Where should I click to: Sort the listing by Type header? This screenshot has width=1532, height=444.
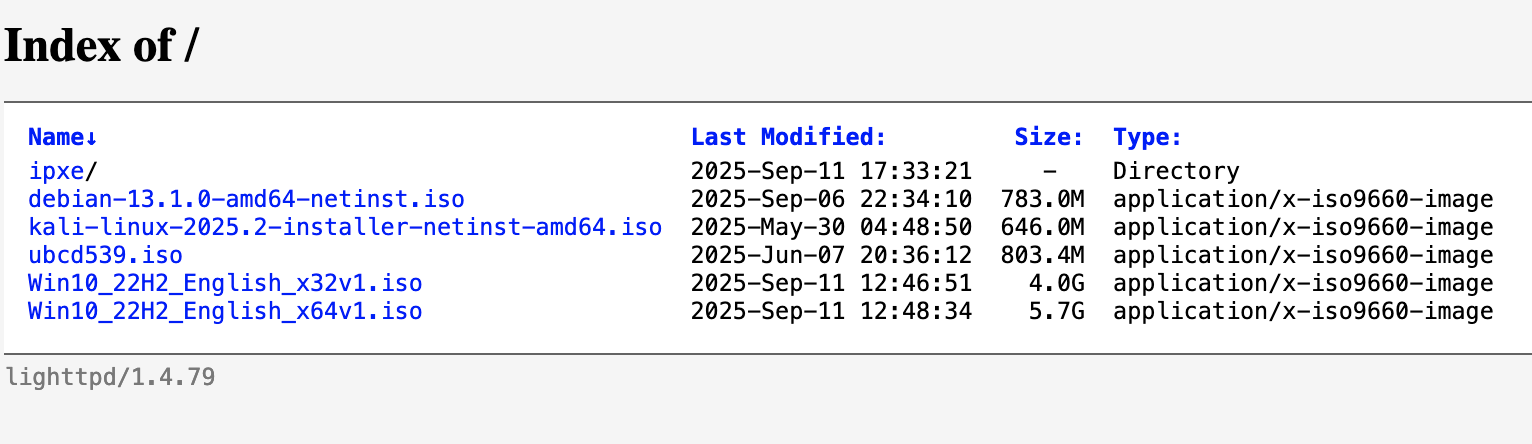[1147, 137]
